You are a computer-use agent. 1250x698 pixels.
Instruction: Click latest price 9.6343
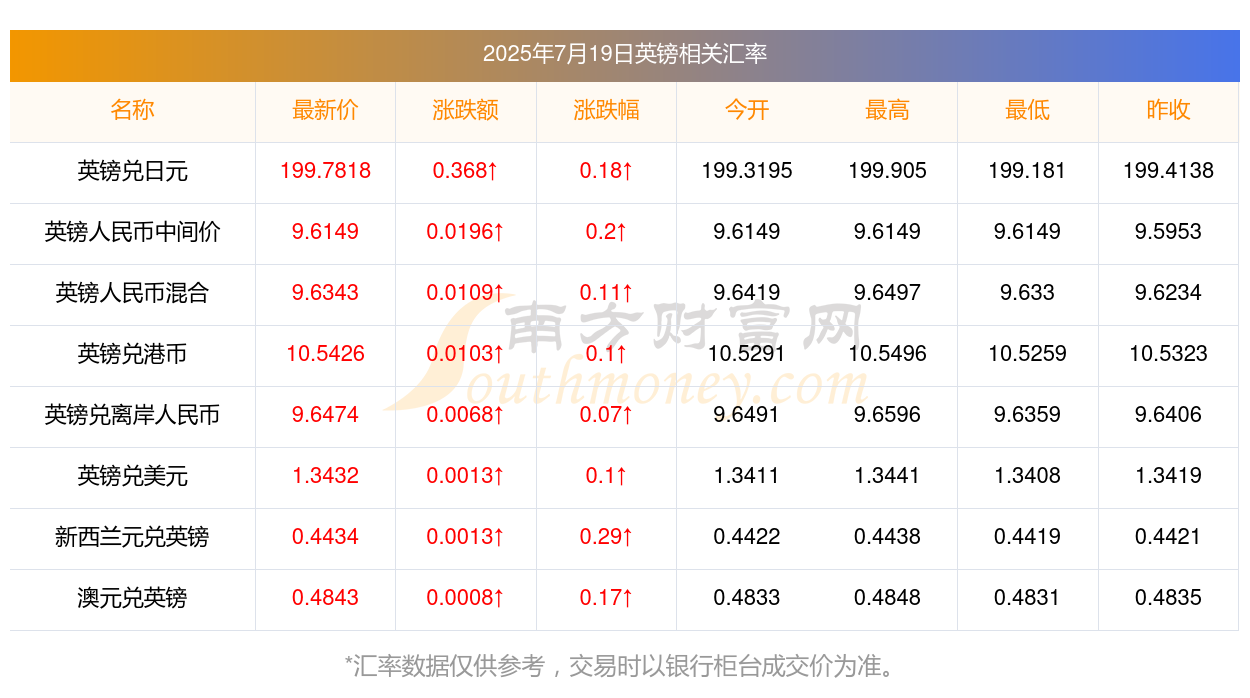click(x=325, y=293)
